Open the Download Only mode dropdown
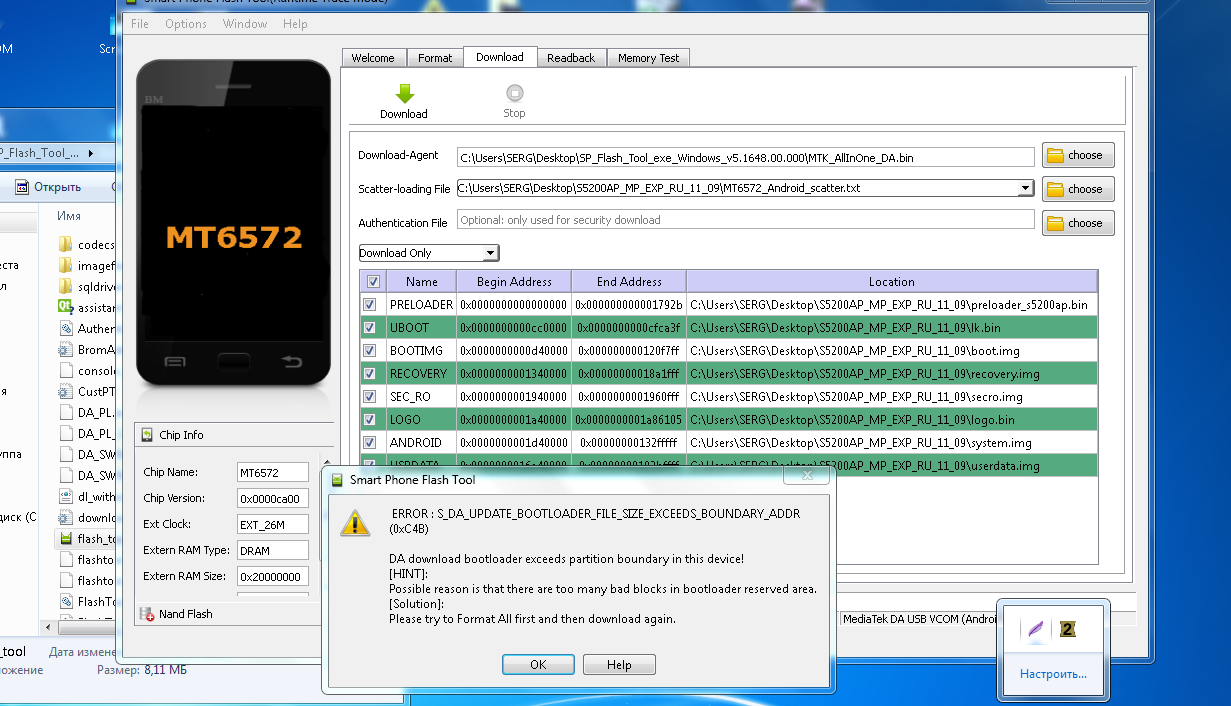Screen dimensions: 1231x706 coord(490,254)
